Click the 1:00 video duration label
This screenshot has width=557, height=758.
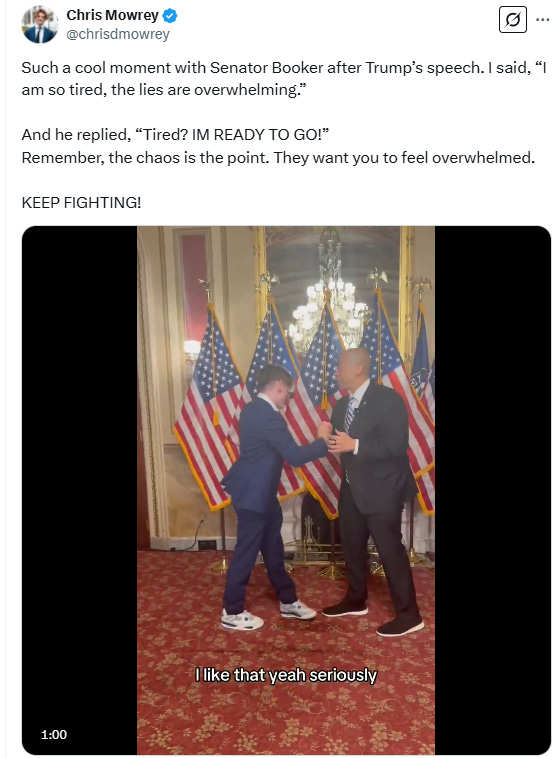[x=54, y=734]
